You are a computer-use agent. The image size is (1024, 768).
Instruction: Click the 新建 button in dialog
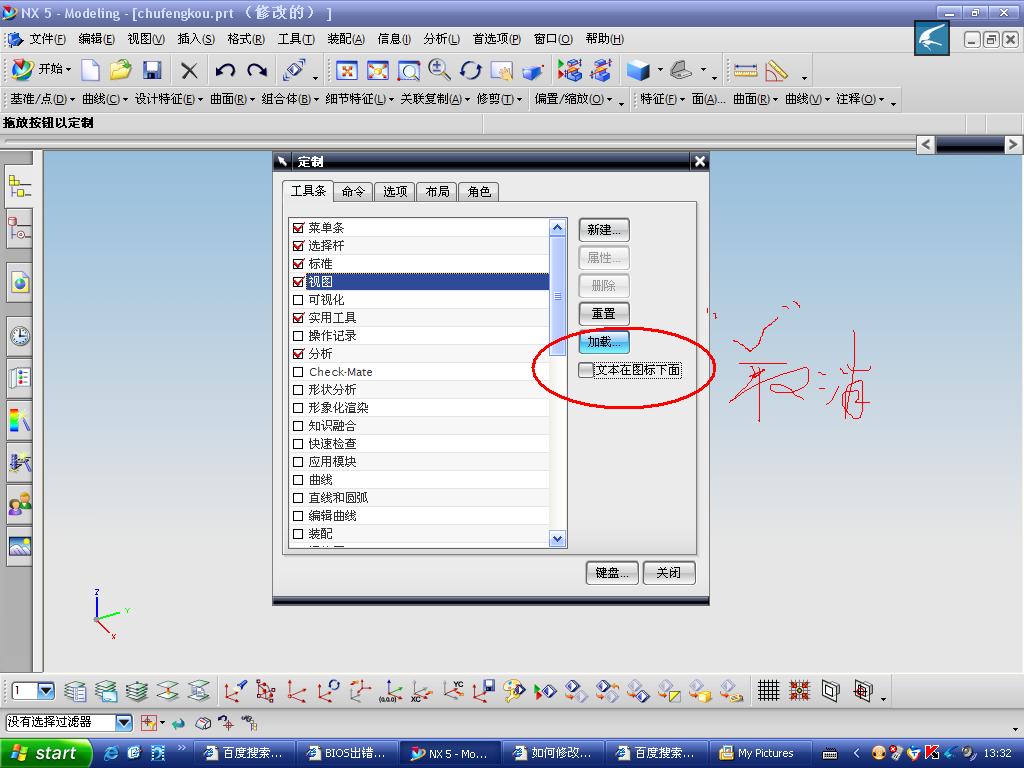click(x=604, y=230)
